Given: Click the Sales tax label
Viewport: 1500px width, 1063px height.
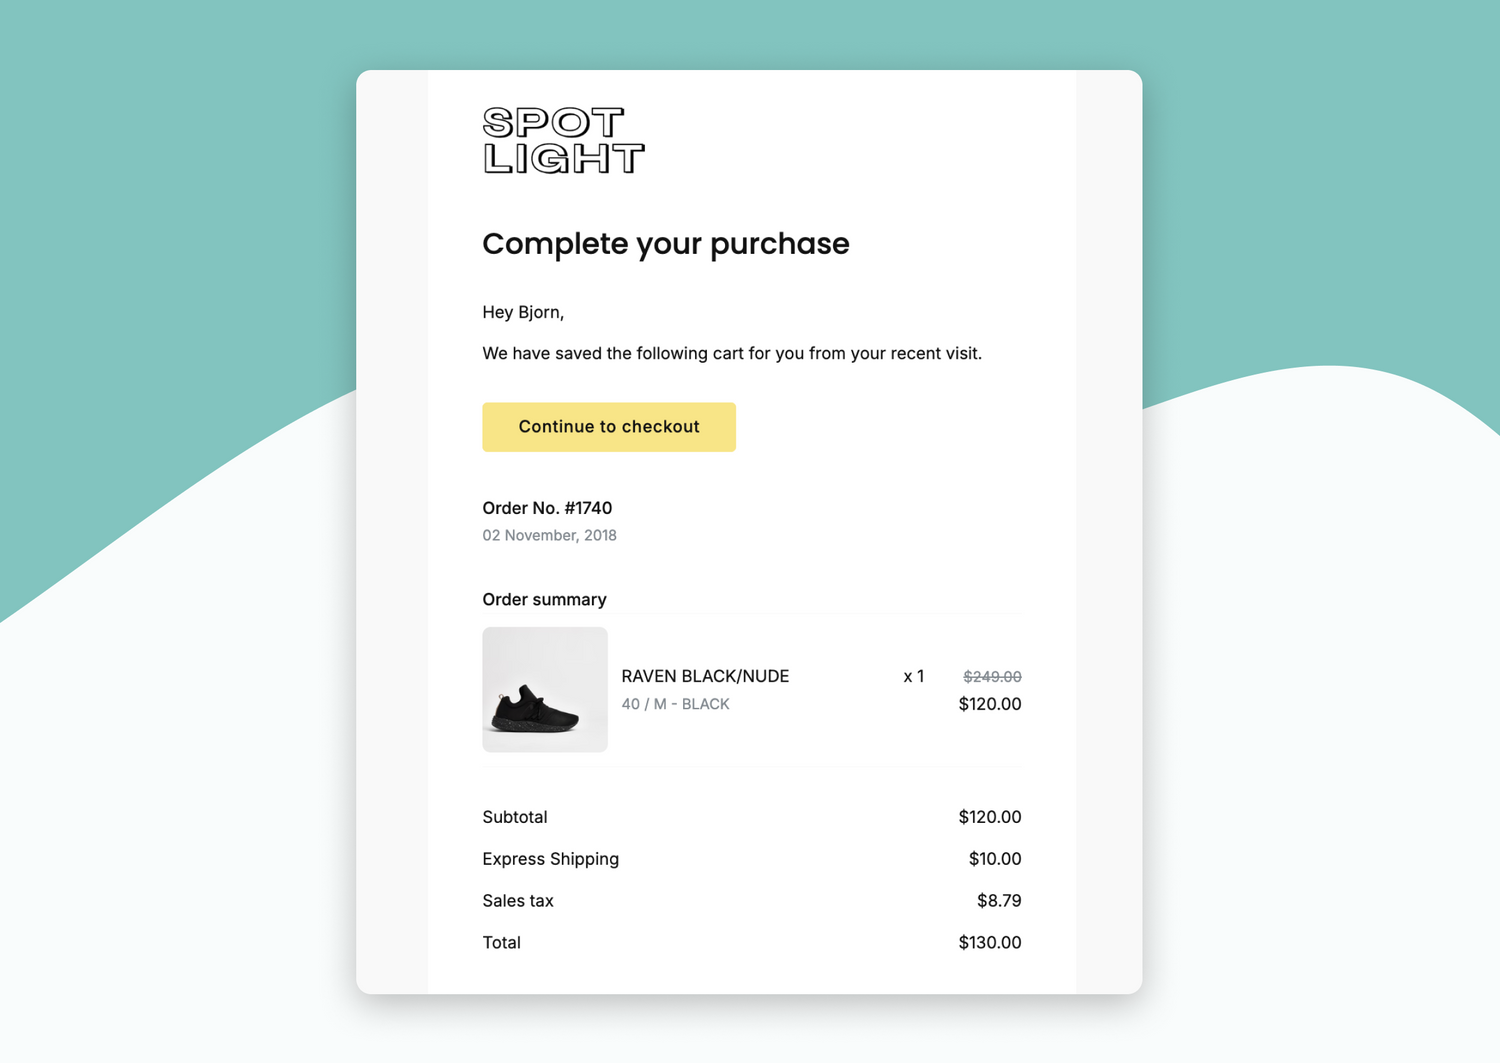Looking at the screenshot, I should (518, 901).
